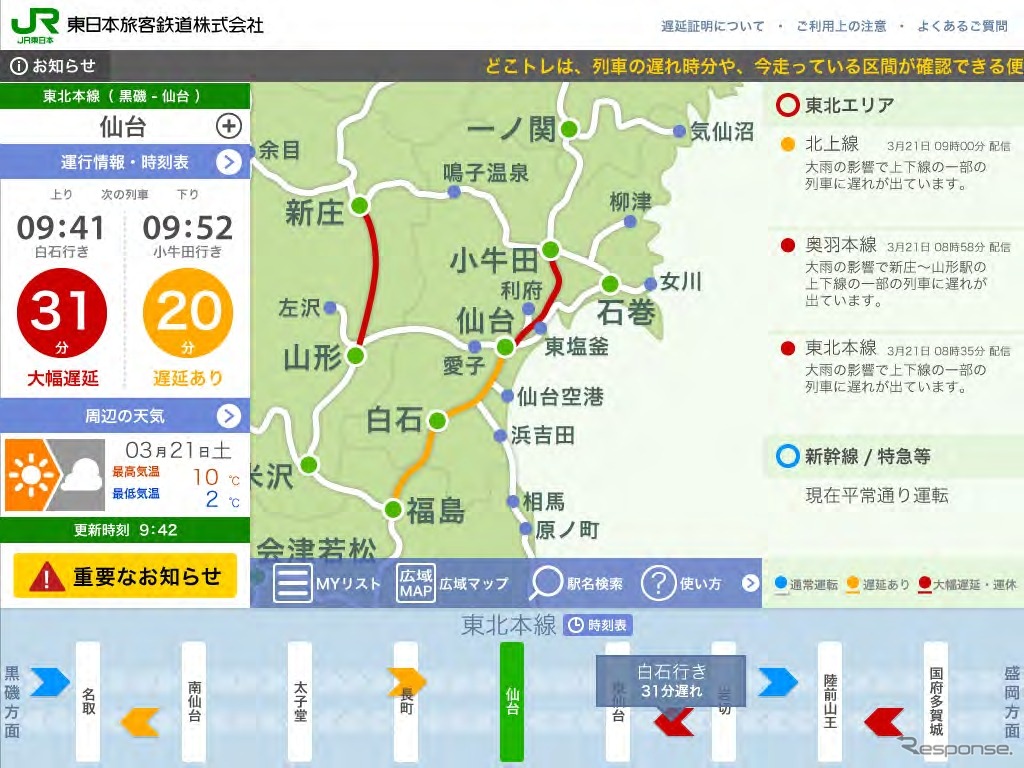
Task: Select 柳津 station marker
Action: (x=630, y=221)
